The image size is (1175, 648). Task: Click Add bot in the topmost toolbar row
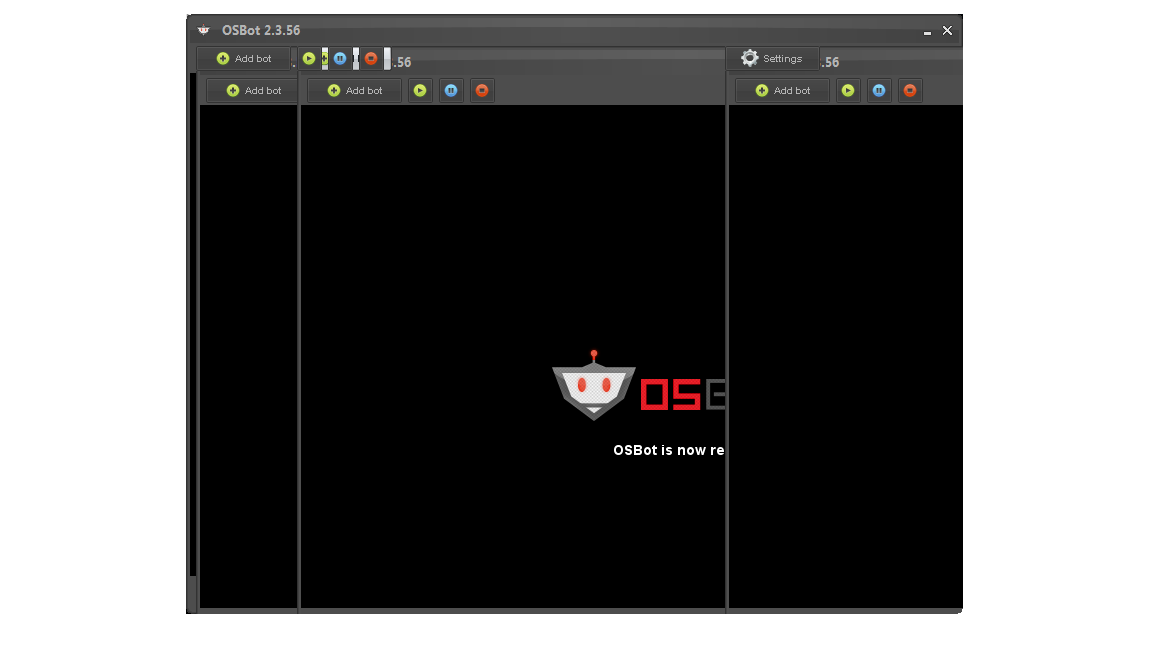pos(244,58)
